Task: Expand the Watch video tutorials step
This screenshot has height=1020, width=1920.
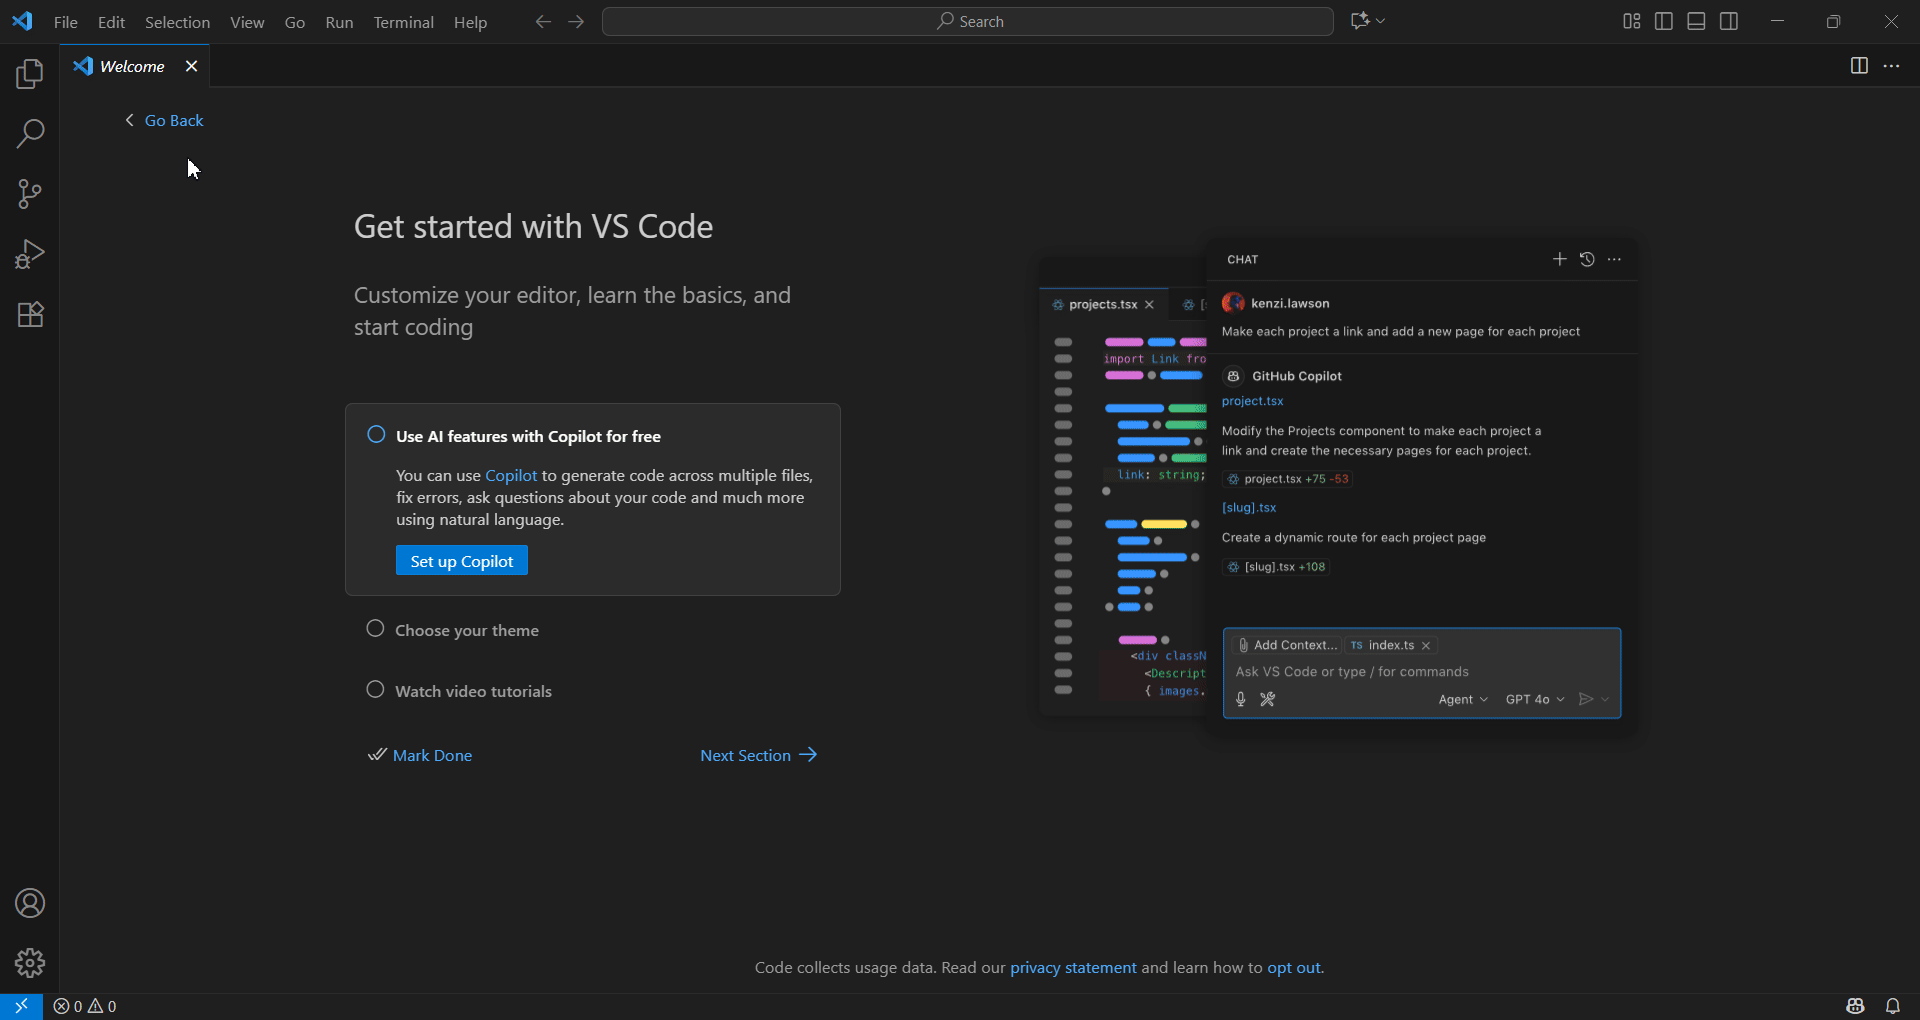Action: pos(473,691)
